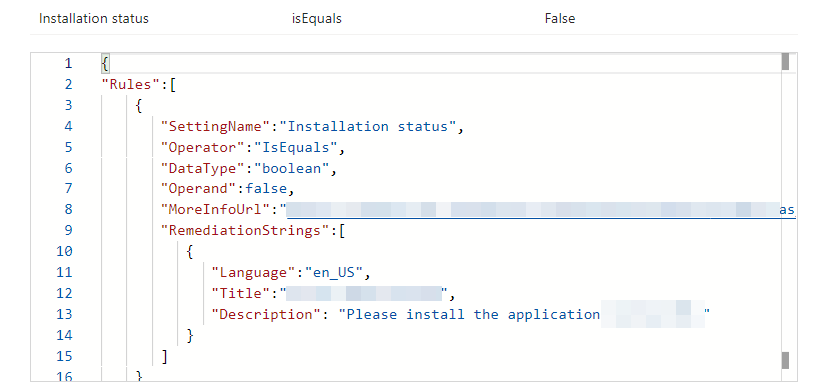The image size is (828, 385).
Task: Click the "SettingName" key
Action: click(216, 126)
